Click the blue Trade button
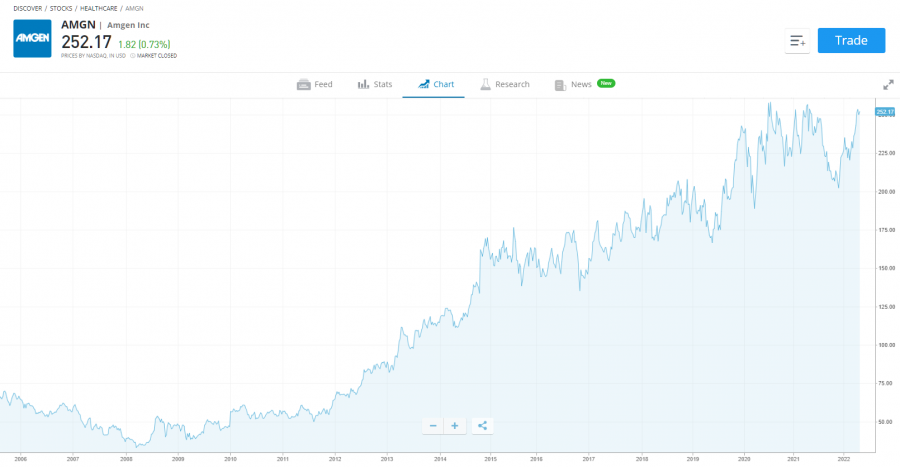900x467 pixels. coord(851,40)
